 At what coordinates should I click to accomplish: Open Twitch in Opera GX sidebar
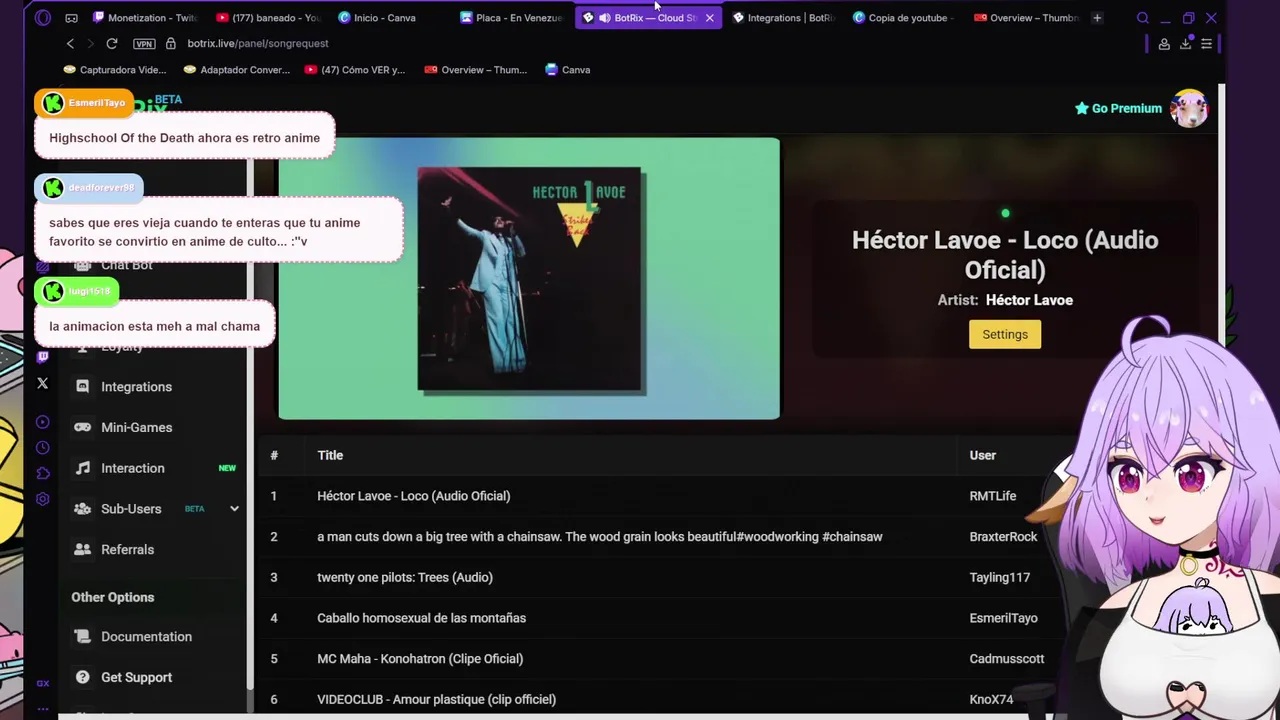pos(42,357)
